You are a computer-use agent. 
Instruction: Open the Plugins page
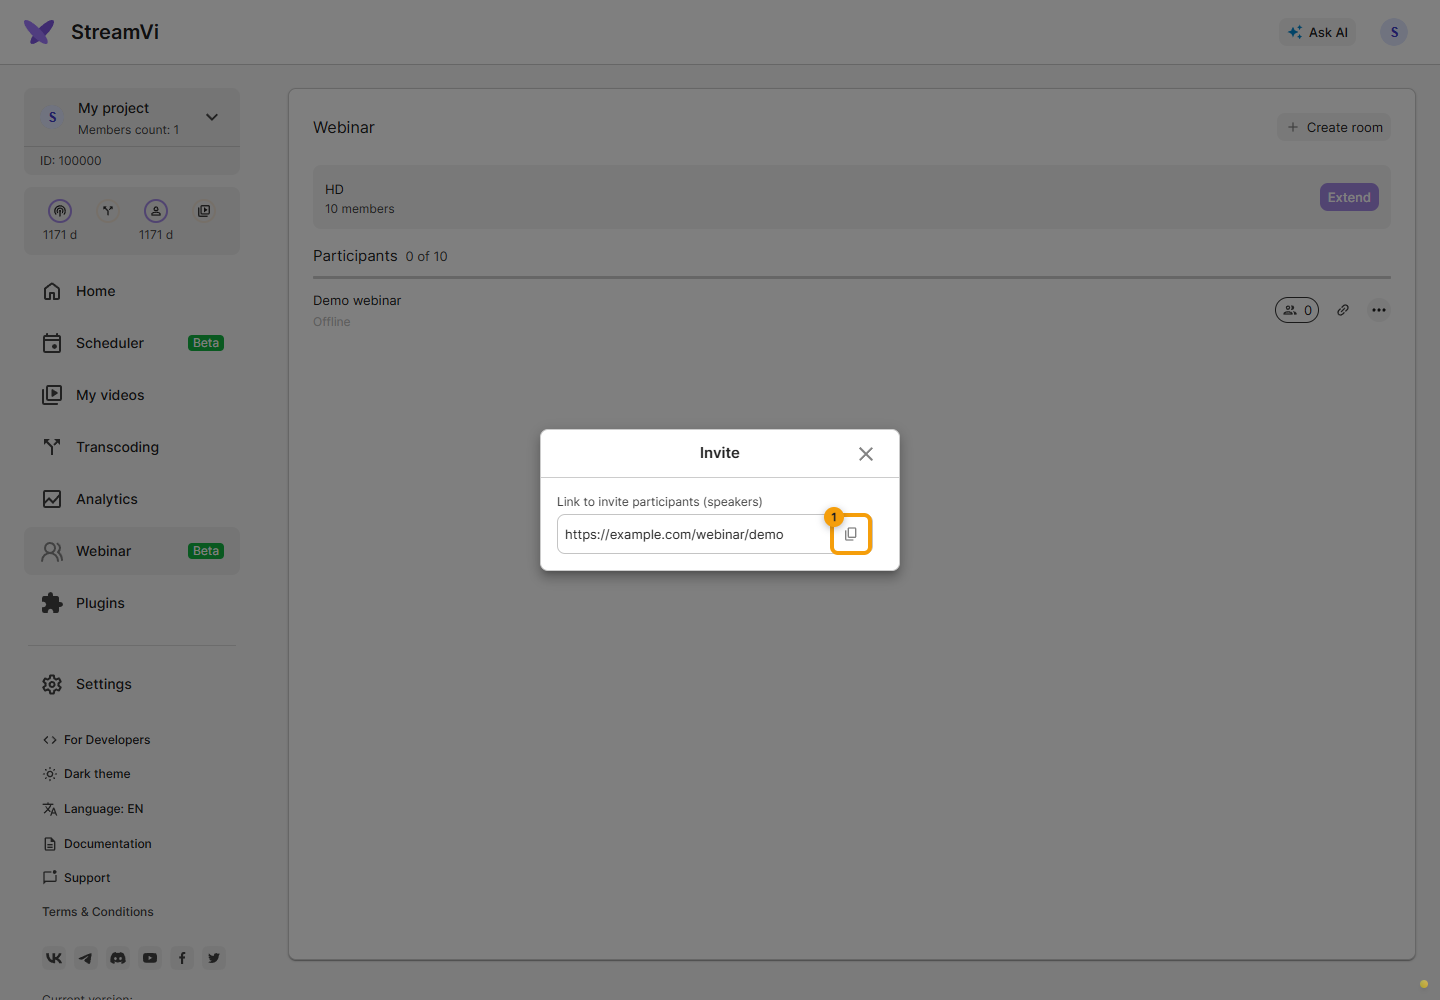[132, 603]
